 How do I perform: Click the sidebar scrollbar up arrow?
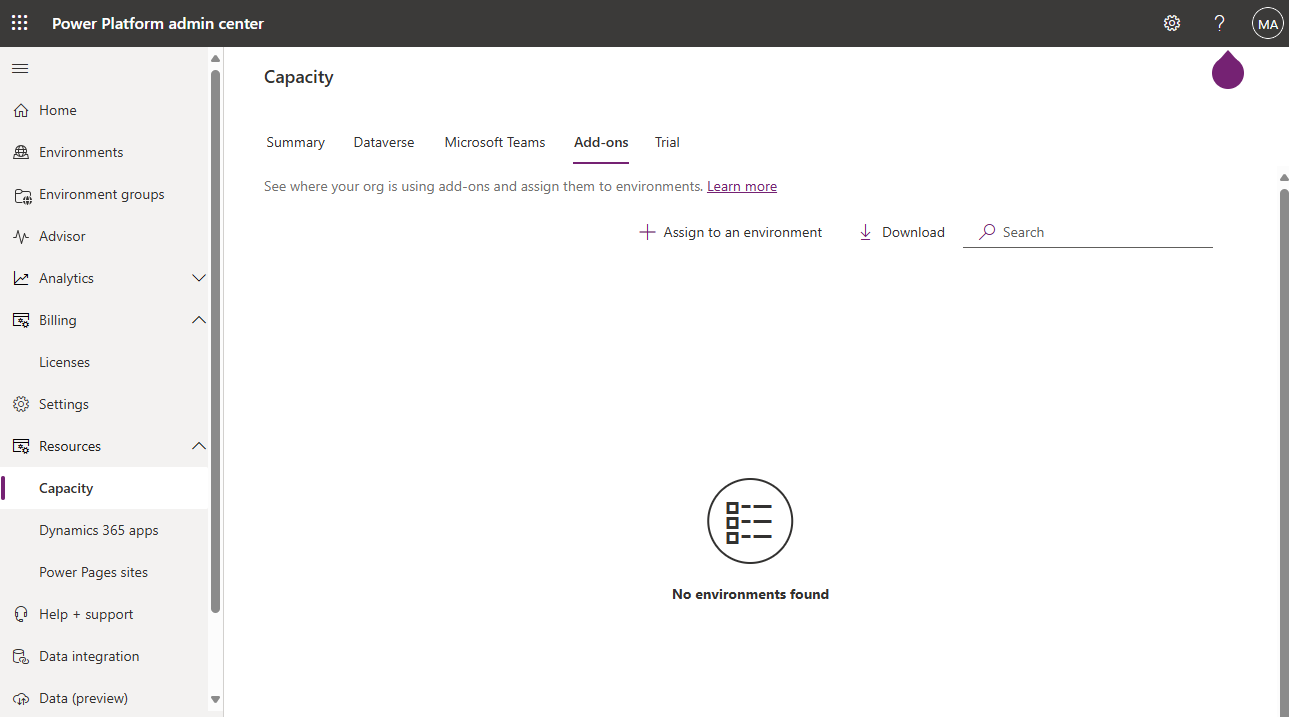tap(215, 59)
